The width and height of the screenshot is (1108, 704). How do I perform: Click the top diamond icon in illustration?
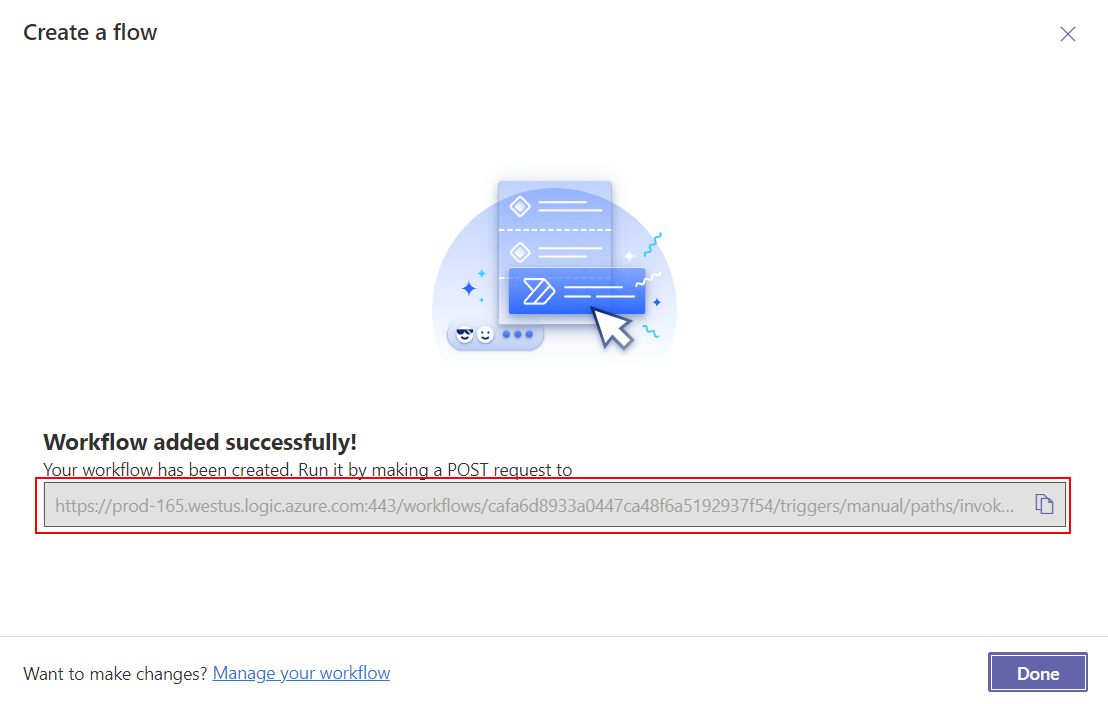[x=520, y=206]
